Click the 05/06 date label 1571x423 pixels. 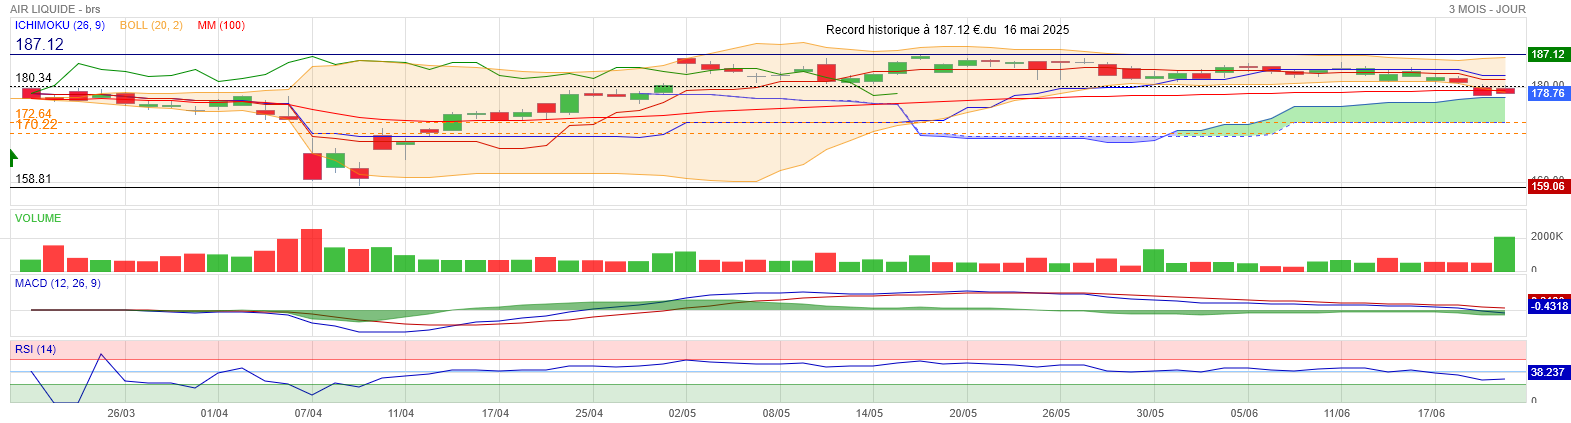point(1244,413)
